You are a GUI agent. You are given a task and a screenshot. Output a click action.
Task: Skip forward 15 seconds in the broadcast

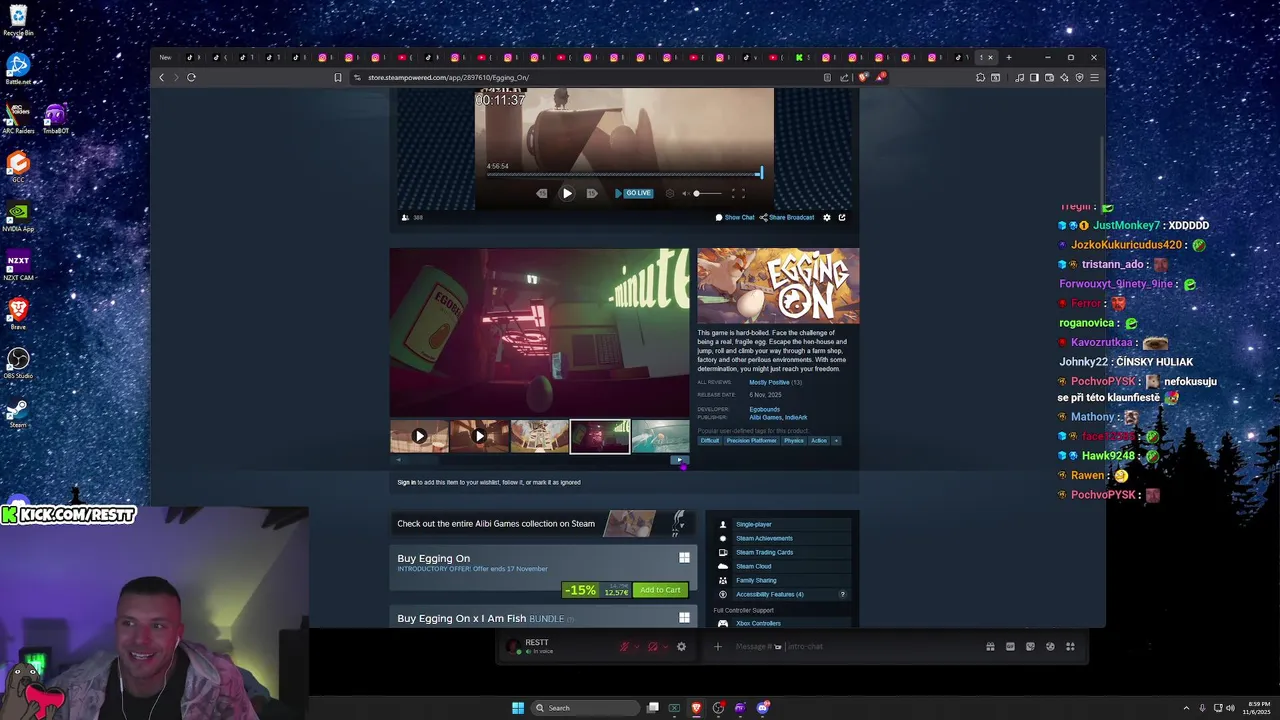tap(592, 193)
